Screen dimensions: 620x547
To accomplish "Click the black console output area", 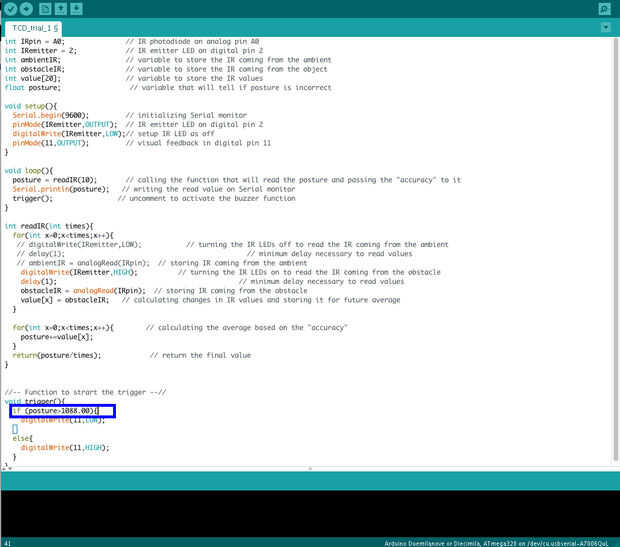I will [310, 513].
